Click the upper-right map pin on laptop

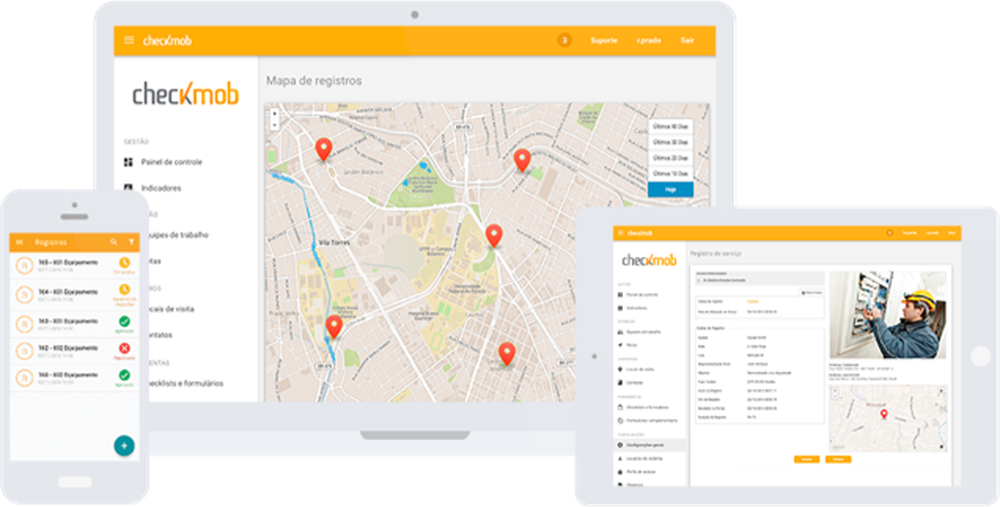[522, 160]
